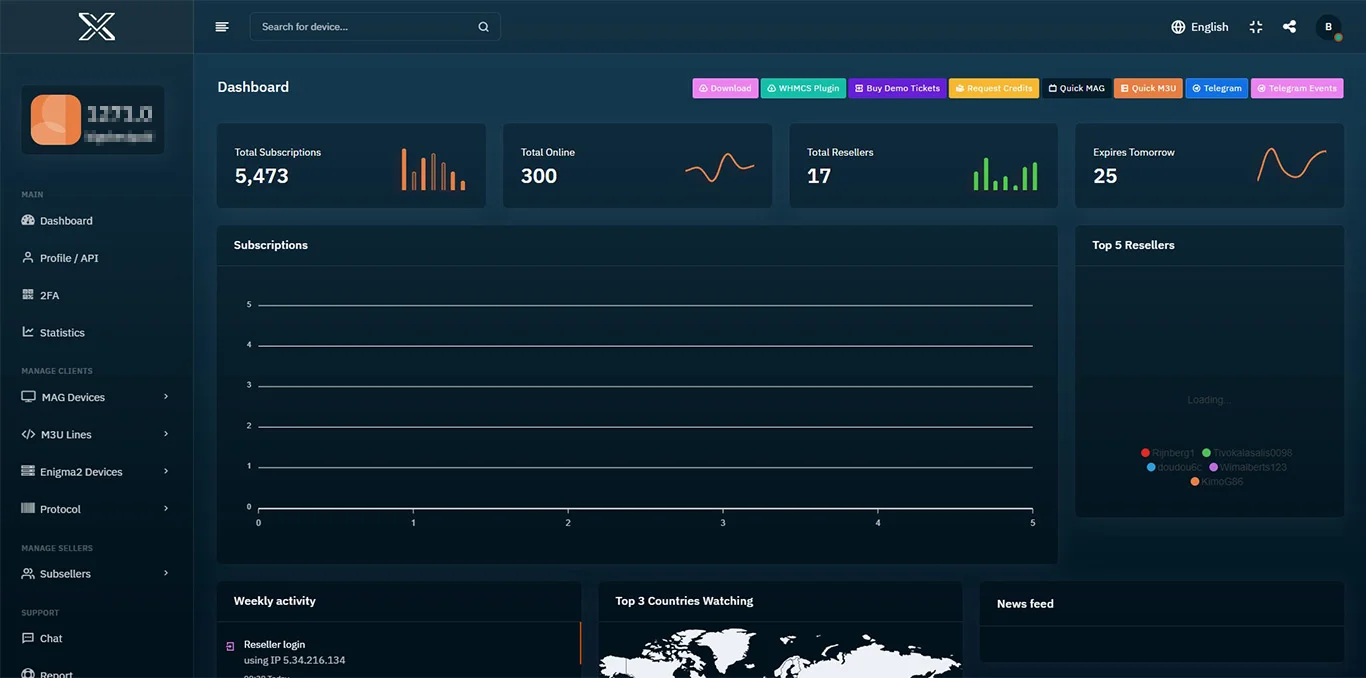This screenshot has height=678, width=1366.
Task: Click the purple Wimalberts123 legend swatch
Action: click(x=1214, y=467)
